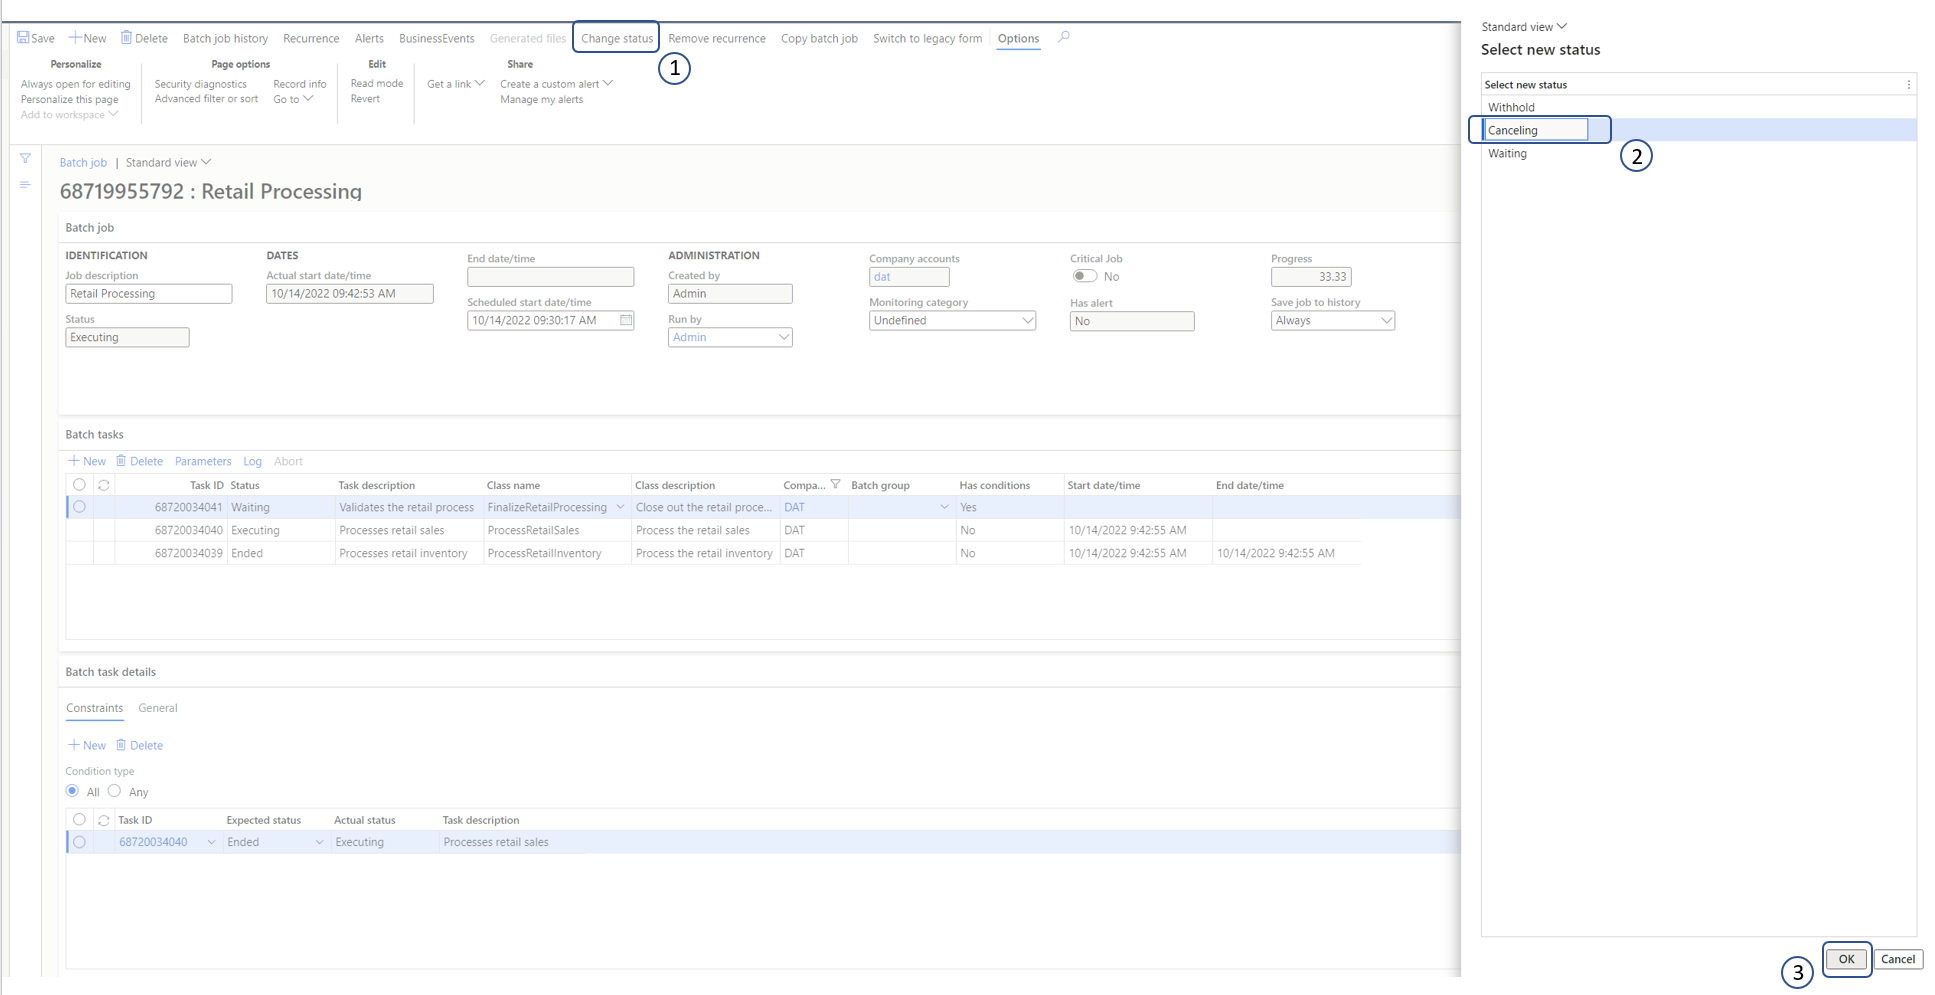This screenshot has width=1935, height=995.
Task: Open the Expected status dropdown showing Ended
Action: [x=317, y=841]
